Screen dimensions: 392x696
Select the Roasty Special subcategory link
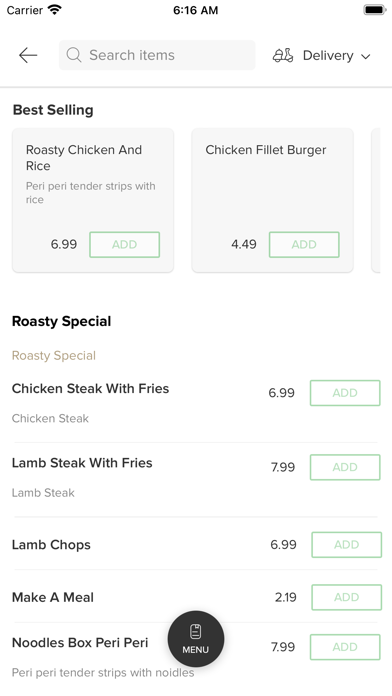click(54, 356)
